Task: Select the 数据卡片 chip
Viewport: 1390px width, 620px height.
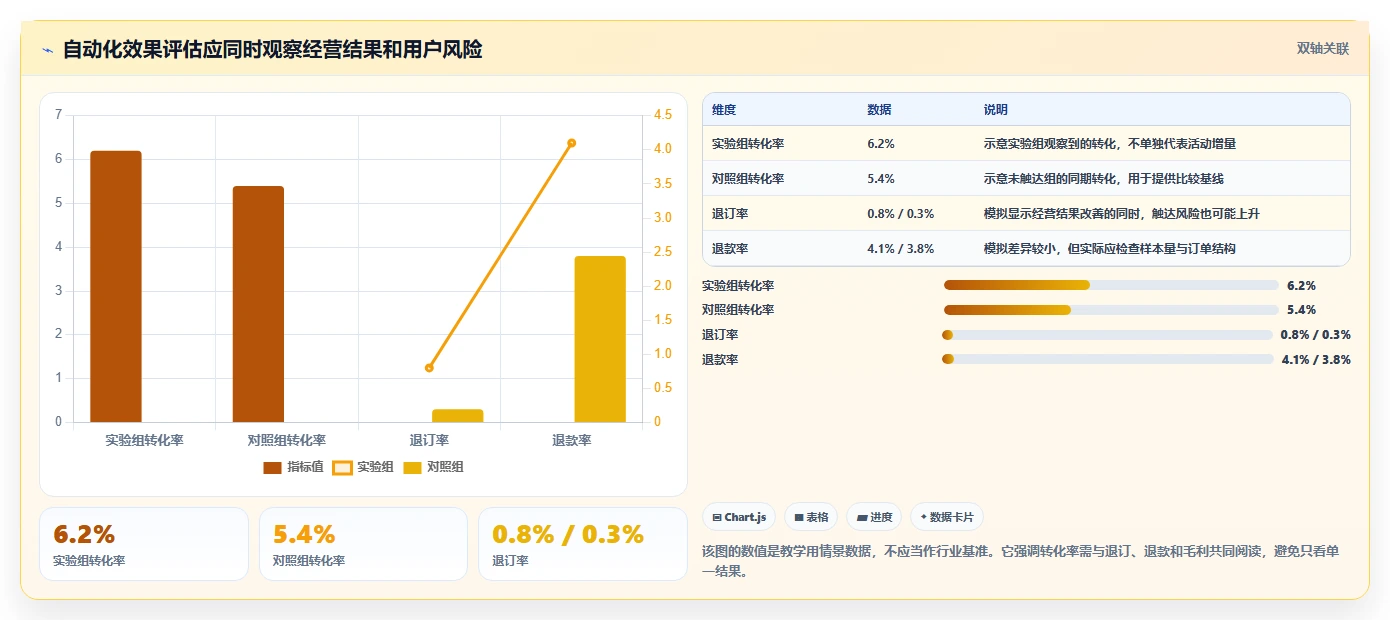Action: [947, 517]
